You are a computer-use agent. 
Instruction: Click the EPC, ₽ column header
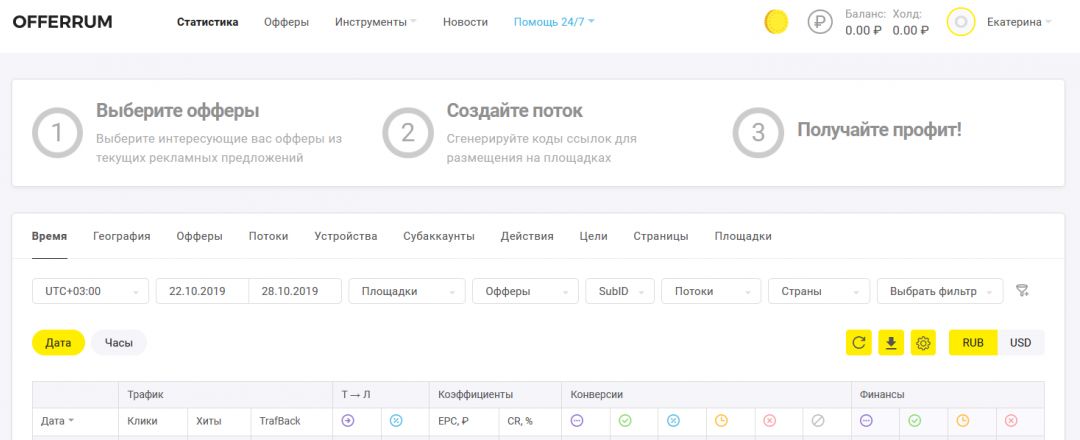[x=453, y=421]
